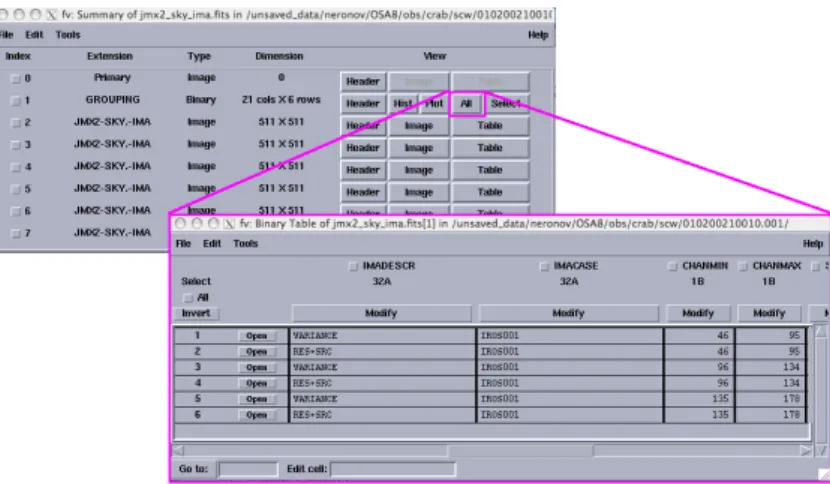This screenshot has width=830, height=484.
Task: Select index 2 extension checkbox
Action: tap(16, 123)
